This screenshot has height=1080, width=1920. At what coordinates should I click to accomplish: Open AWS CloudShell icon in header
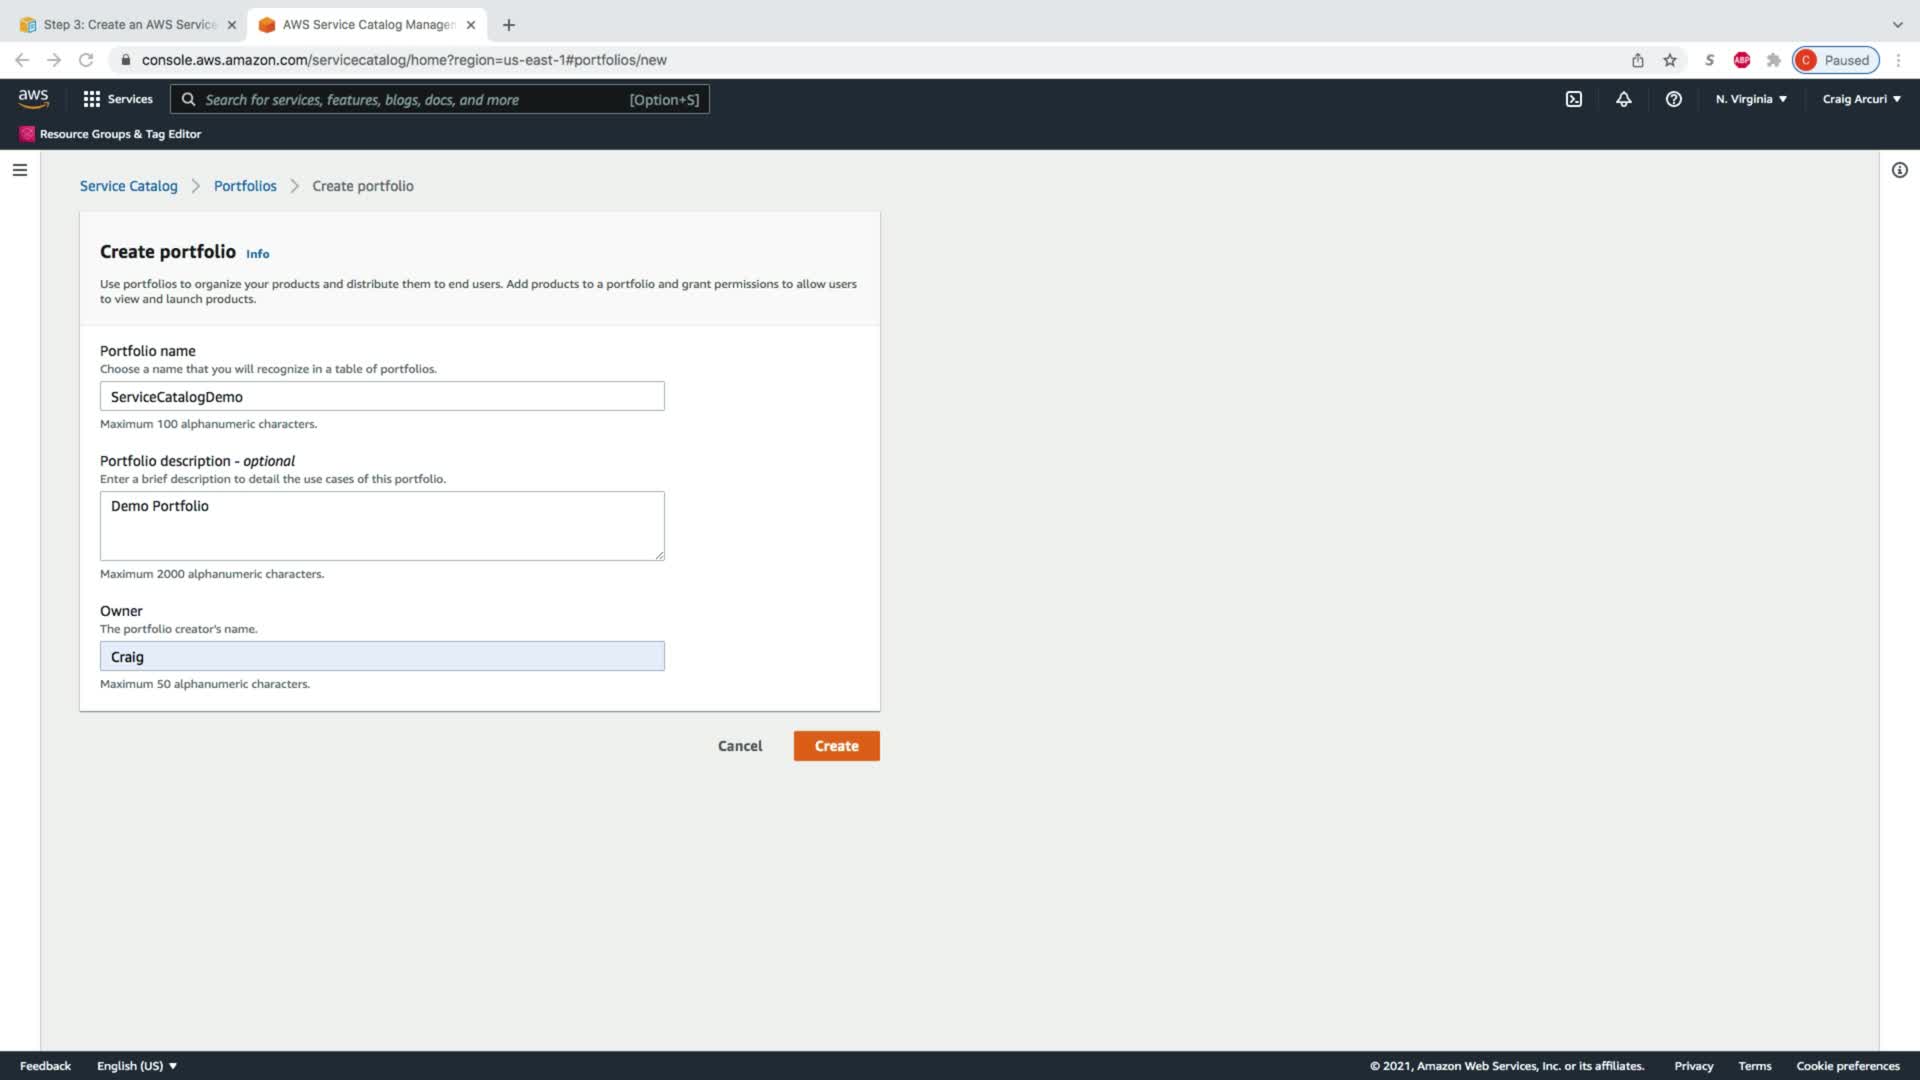point(1574,99)
